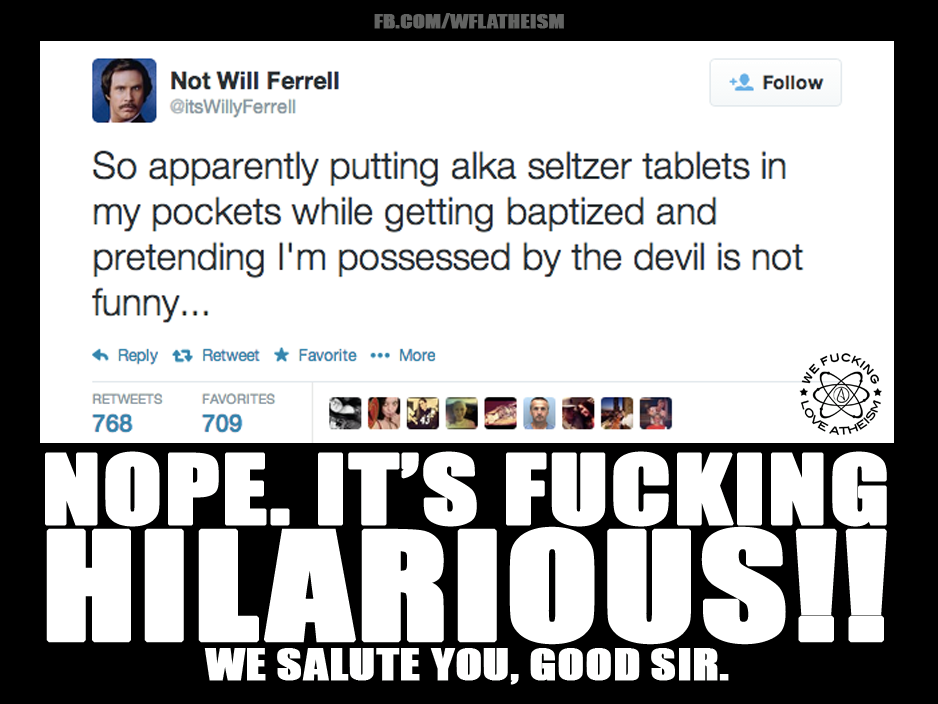Image resolution: width=938 pixels, height=704 pixels.
Task: Click the Favorite star icon
Action: (x=281, y=355)
